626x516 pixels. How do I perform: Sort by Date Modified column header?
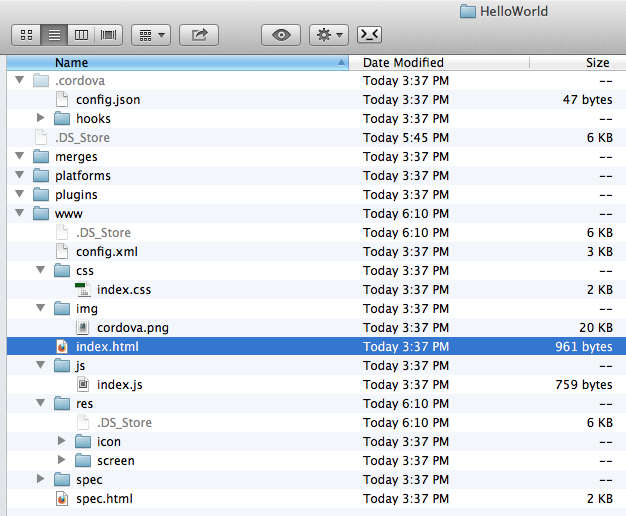403,62
